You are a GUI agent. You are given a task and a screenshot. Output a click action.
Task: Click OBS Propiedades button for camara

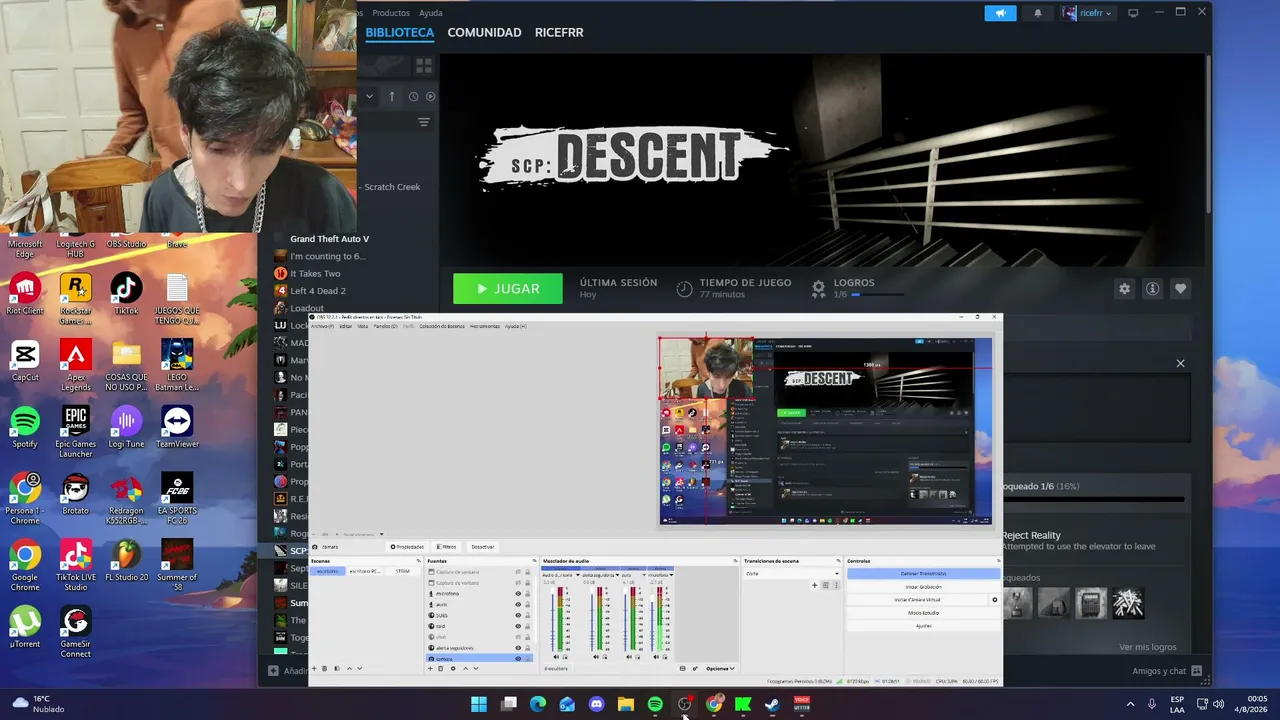click(407, 547)
